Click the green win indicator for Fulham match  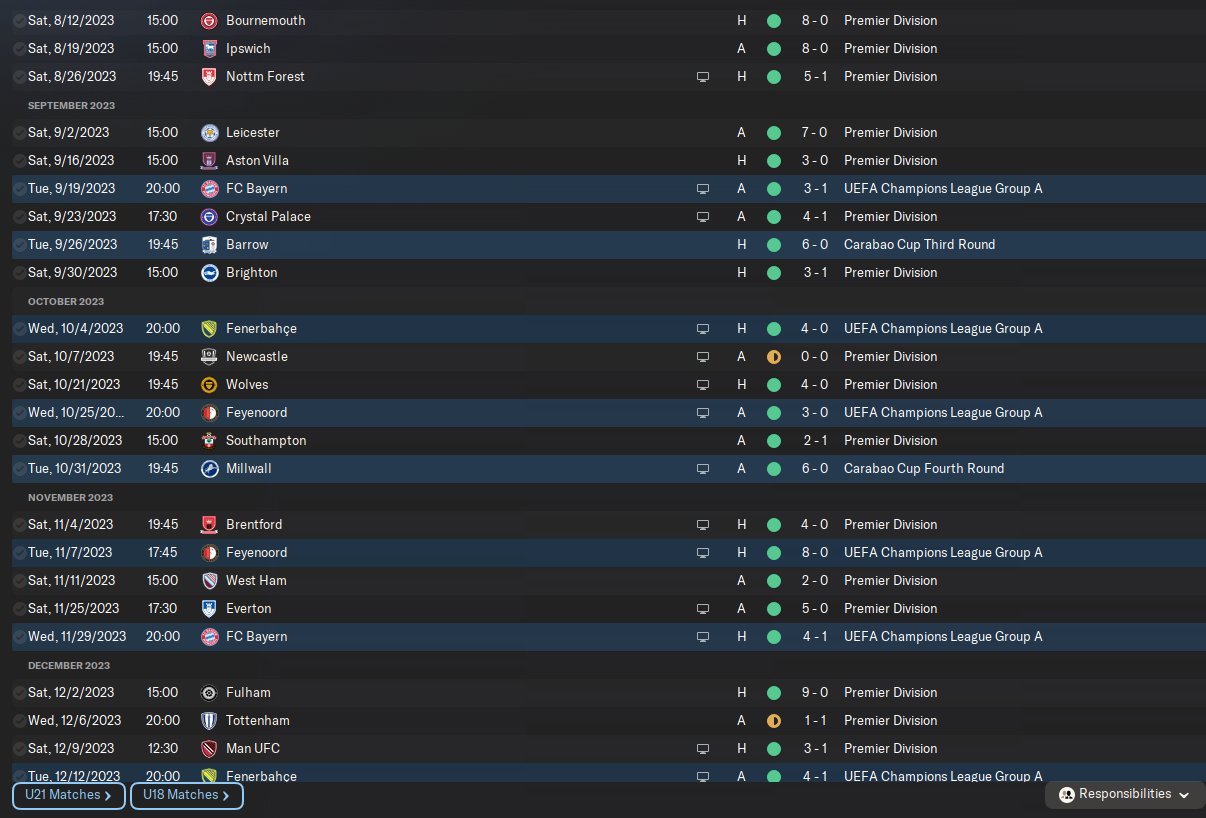coord(773,692)
